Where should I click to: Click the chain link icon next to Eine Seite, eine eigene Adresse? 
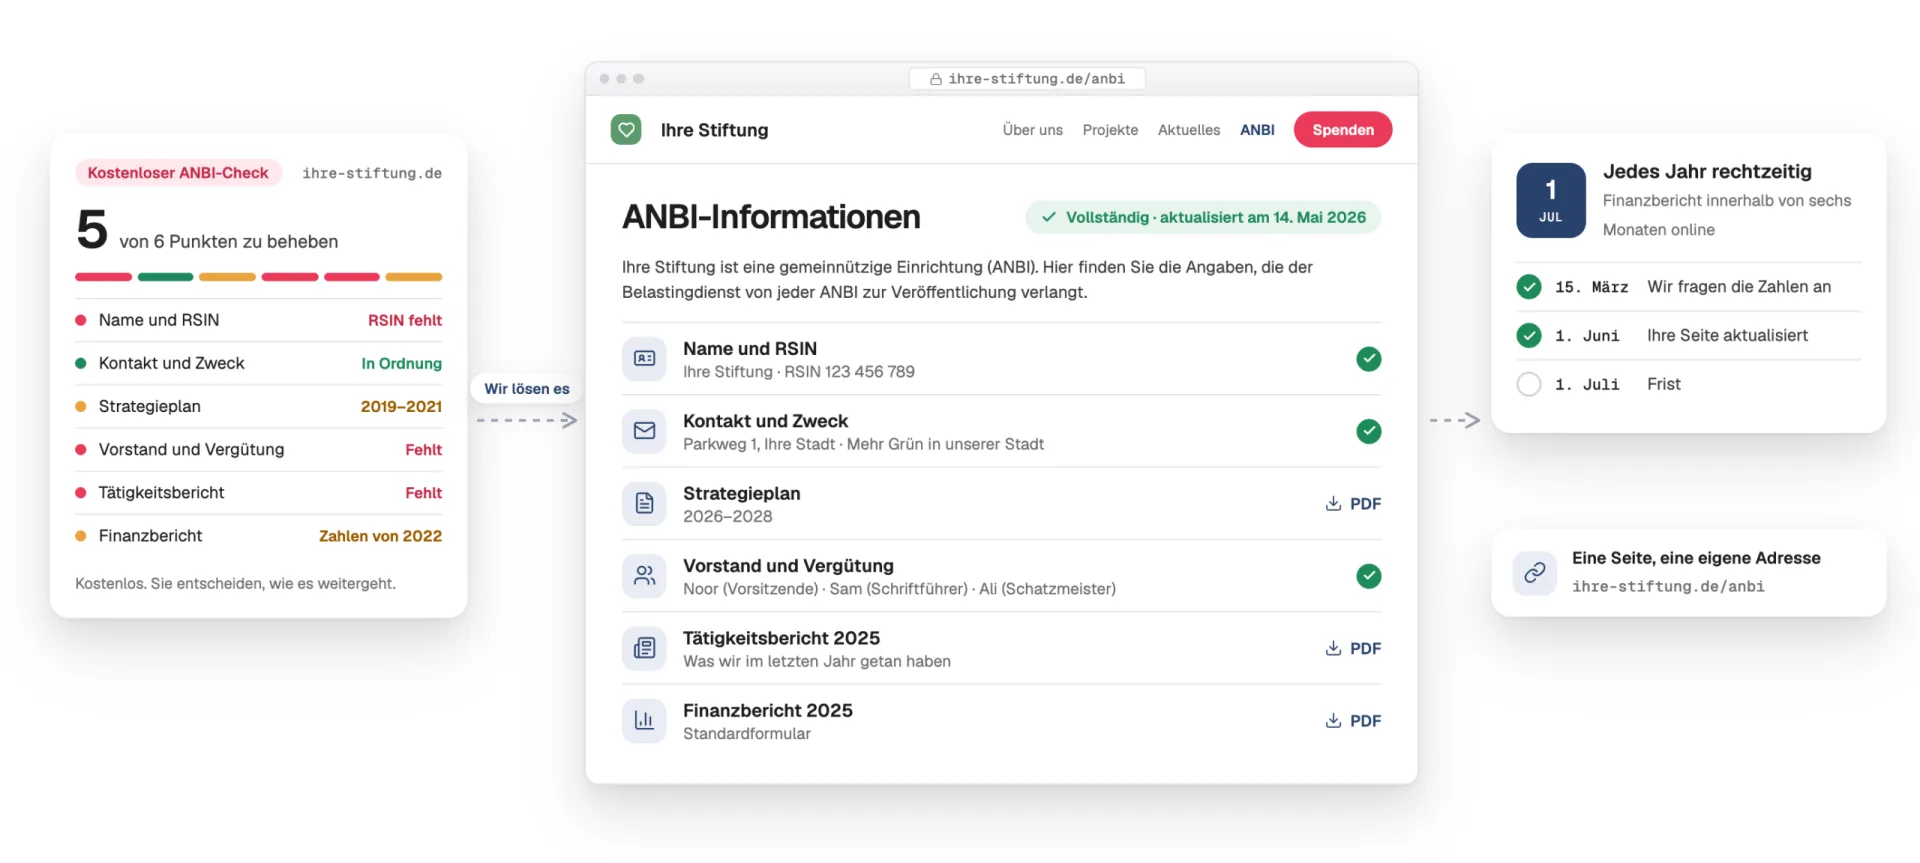[1535, 573]
